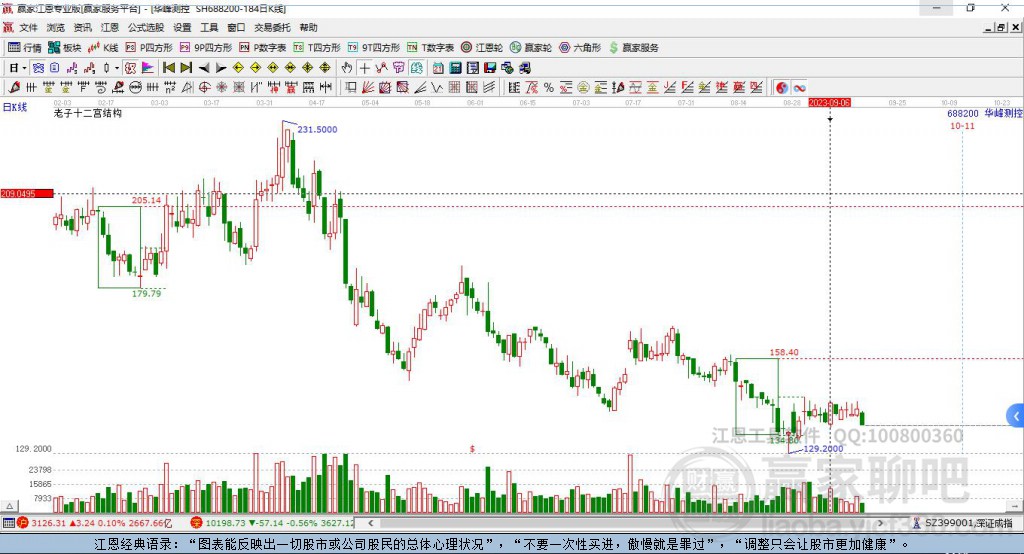Click SZ399001 深证成指 in status bar
1024x554 pixels.
962,523
